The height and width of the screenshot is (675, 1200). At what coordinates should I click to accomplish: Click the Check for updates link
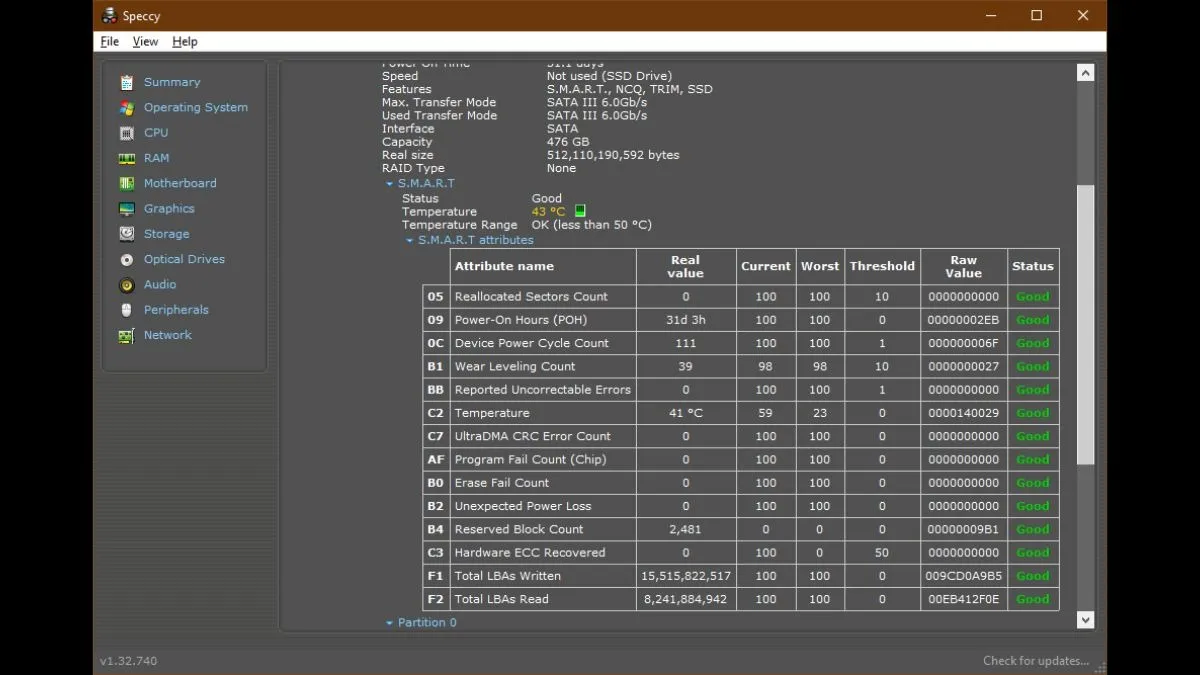(x=1035, y=661)
